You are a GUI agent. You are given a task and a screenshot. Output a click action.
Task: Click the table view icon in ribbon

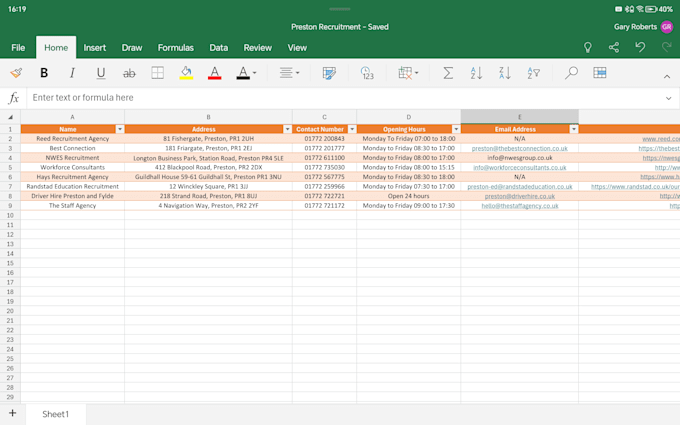600,73
